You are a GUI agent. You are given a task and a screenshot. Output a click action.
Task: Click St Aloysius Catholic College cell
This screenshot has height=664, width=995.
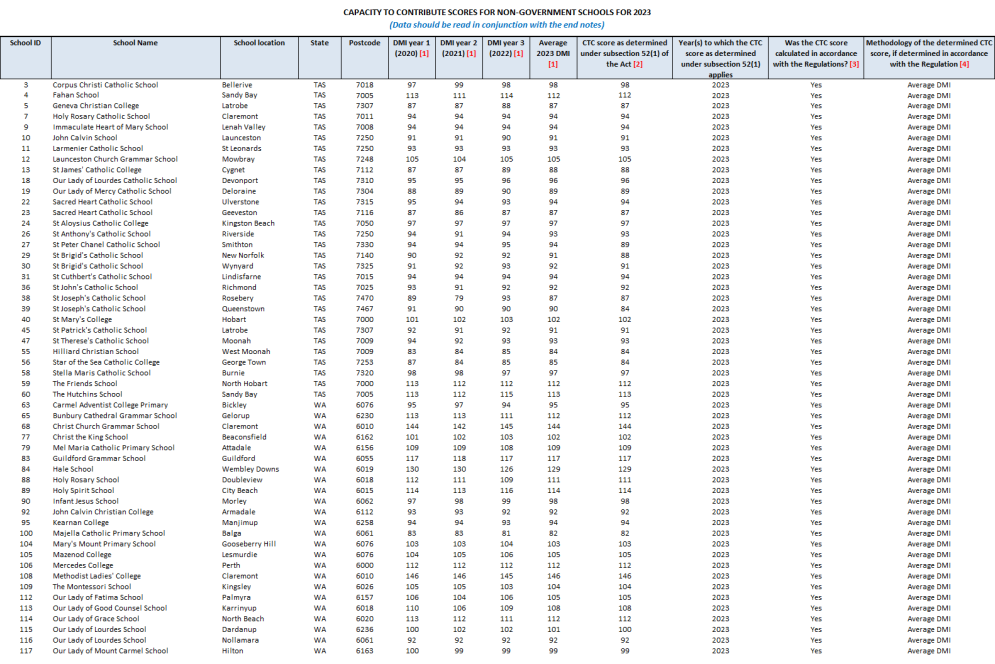100,223
